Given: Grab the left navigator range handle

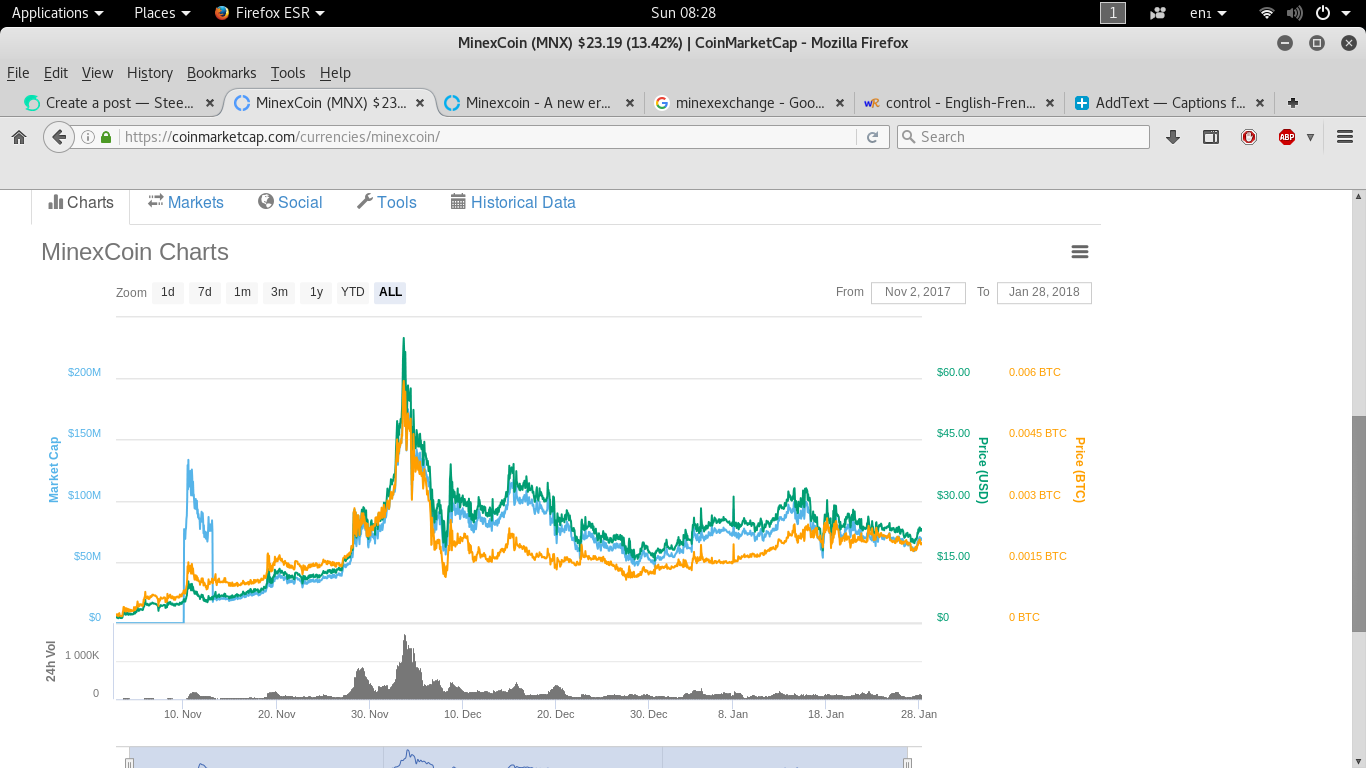Looking at the screenshot, I should pyautogui.click(x=129, y=763).
